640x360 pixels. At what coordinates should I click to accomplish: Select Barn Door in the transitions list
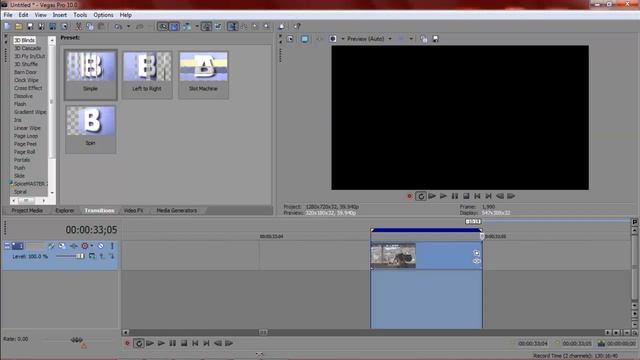(x=25, y=72)
